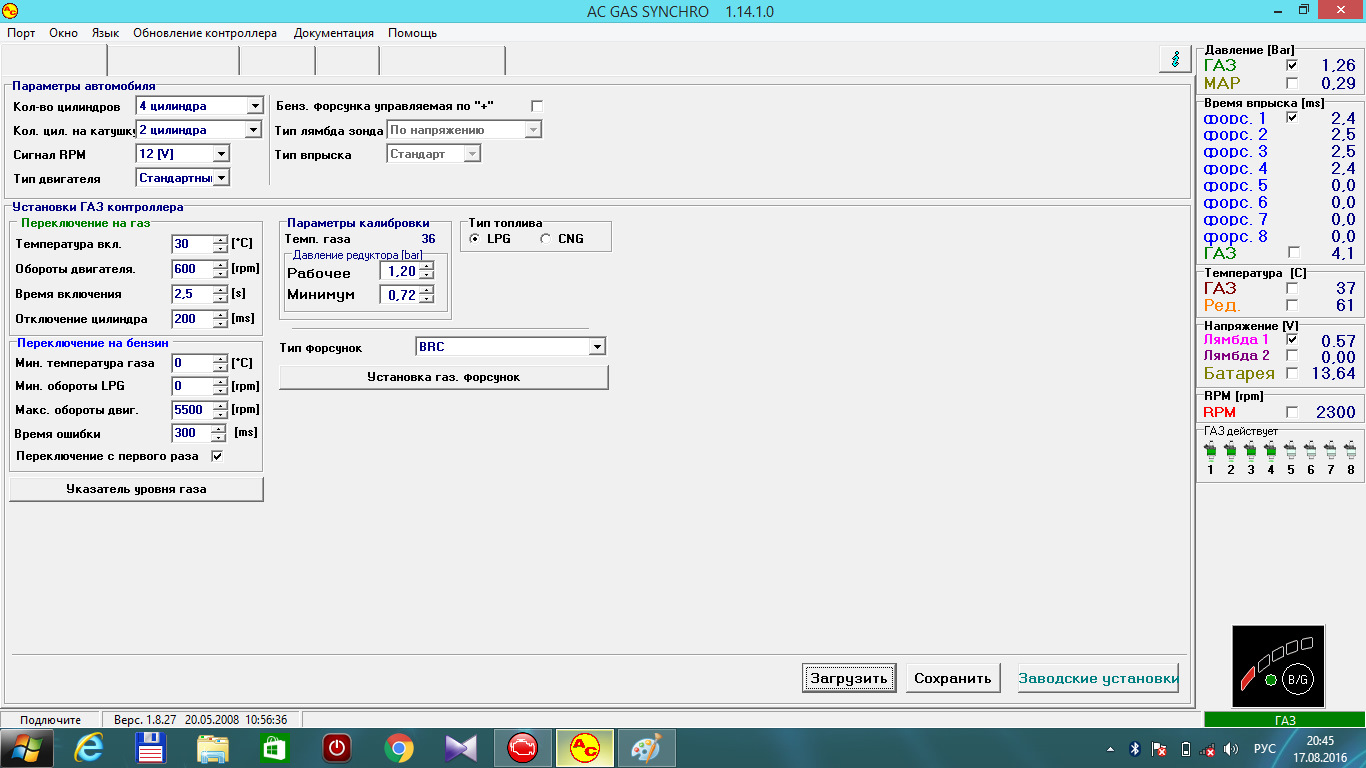Viewport: 1366px width, 768px height.
Task: Open the Окно menu
Action: 63,33
